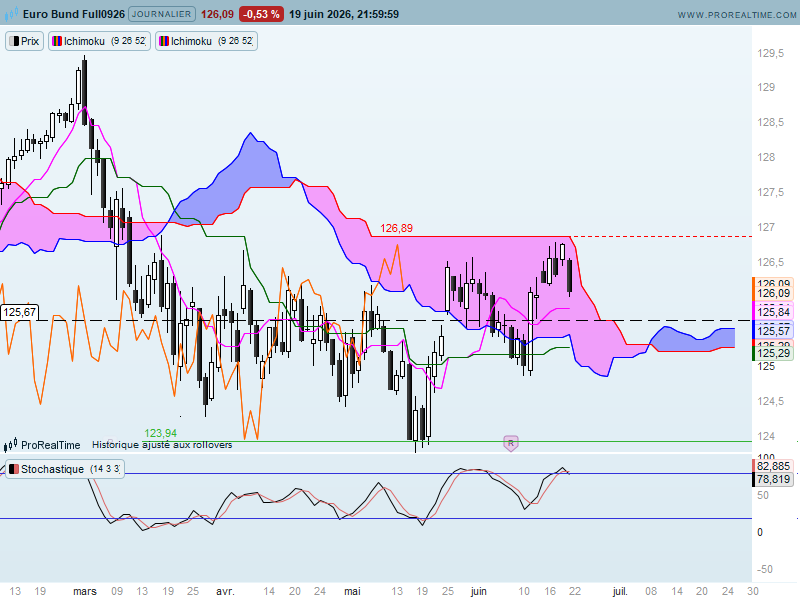Select the red 126,89 resistance level label
Image resolution: width=800 pixels, height=600 pixels.
pyautogui.click(x=396, y=228)
